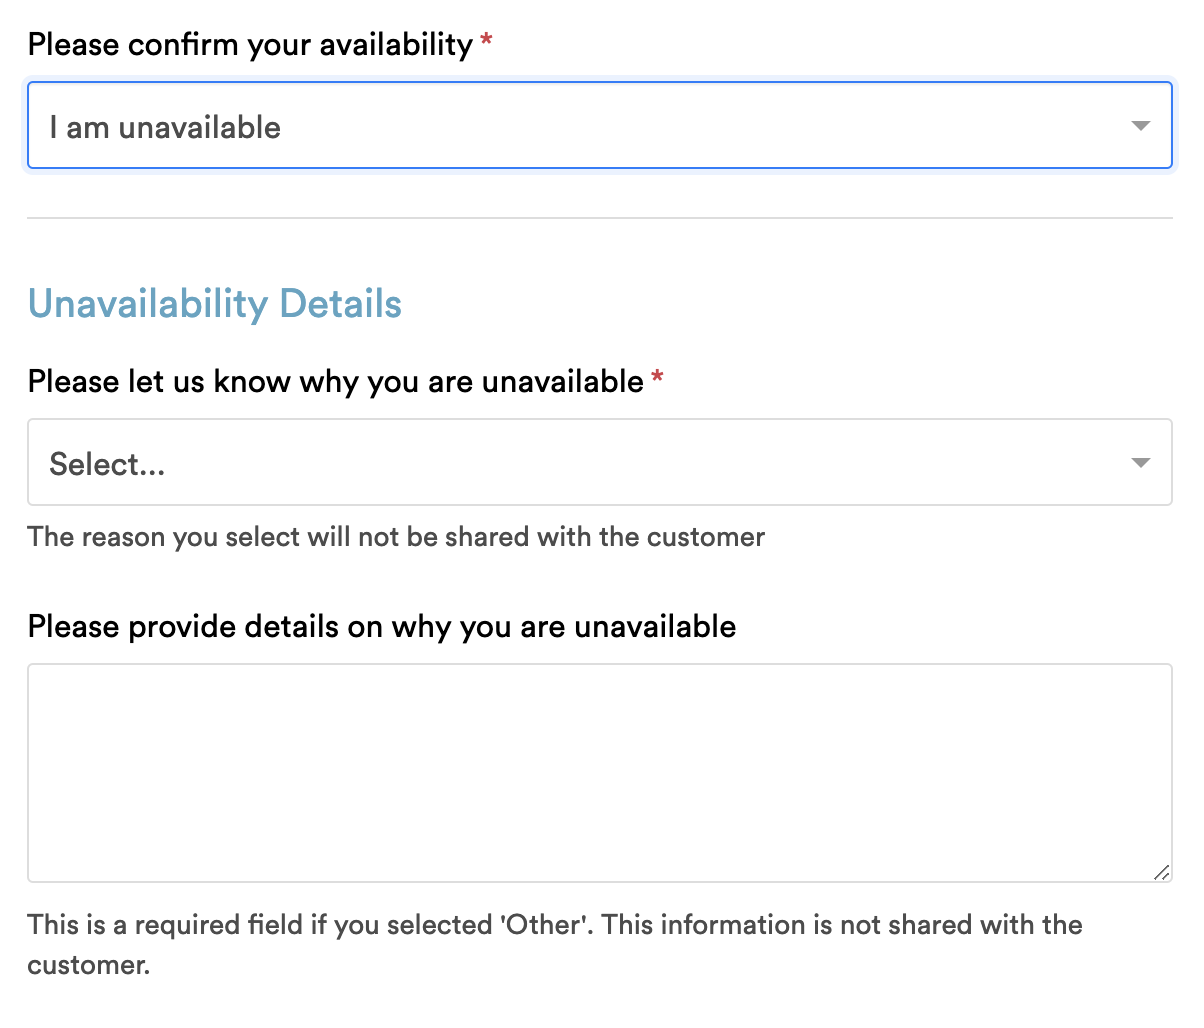Image resolution: width=1204 pixels, height=1028 pixels.
Task: Click the 'Please confirm your availability' label
Action: pos(250,44)
